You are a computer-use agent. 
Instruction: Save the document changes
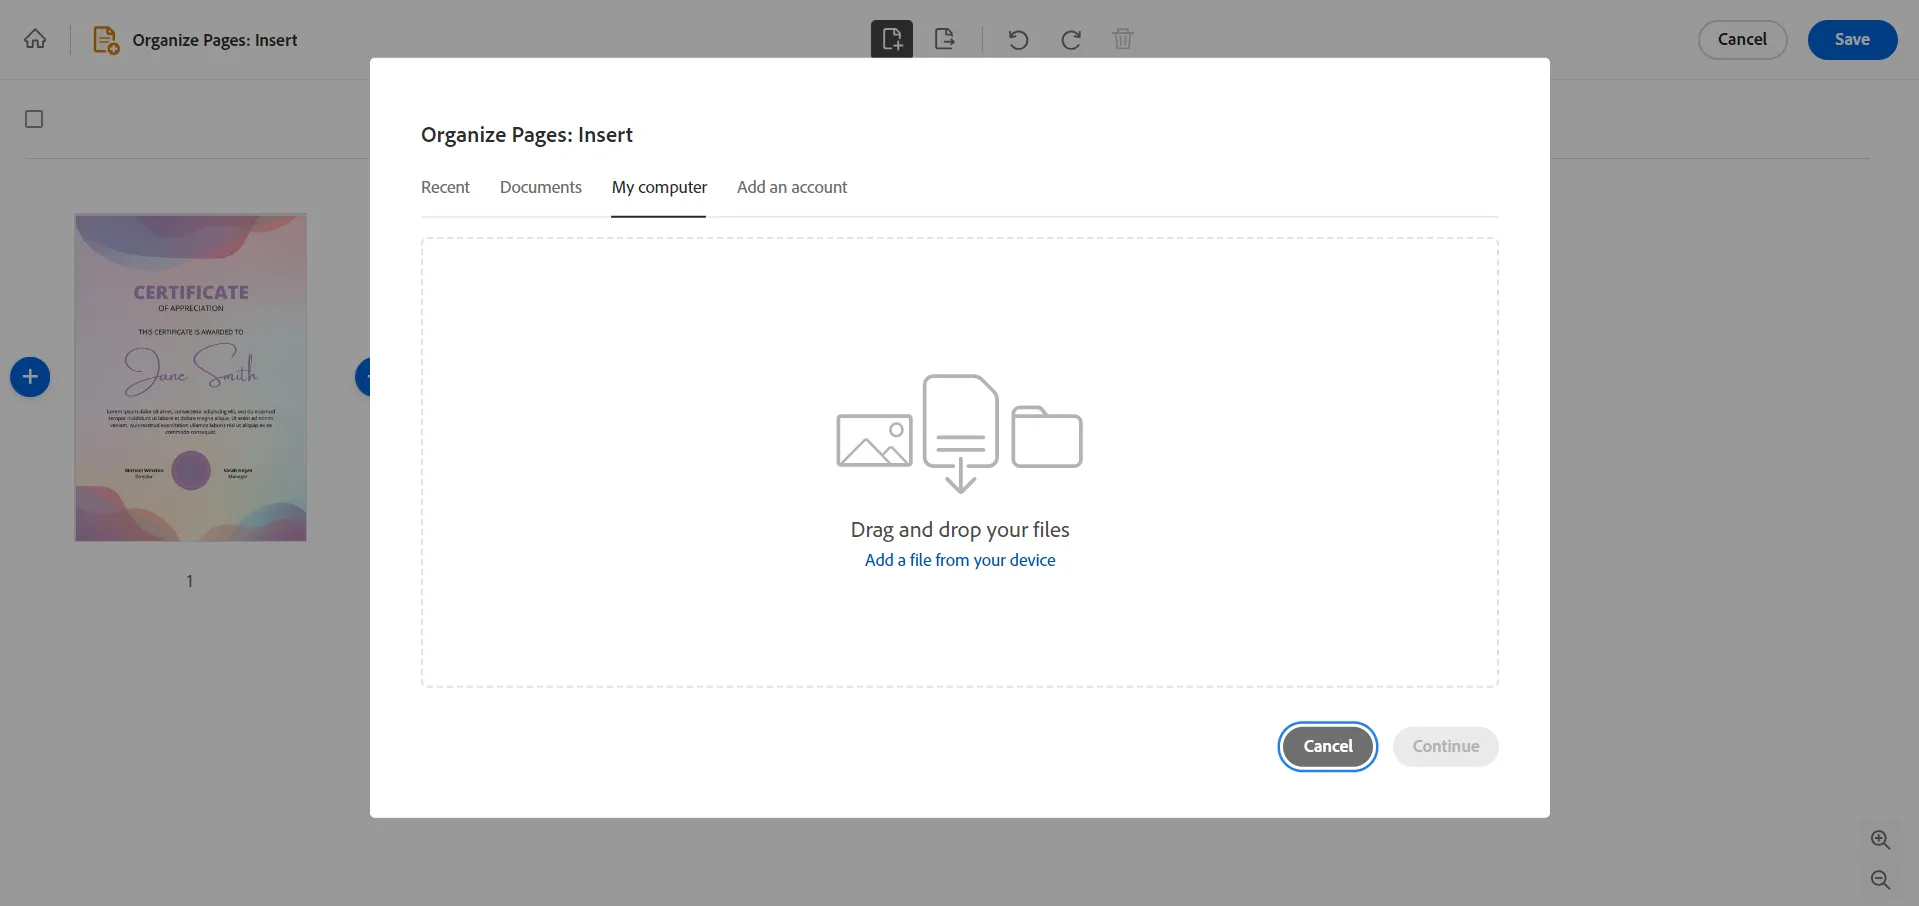(x=1851, y=39)
